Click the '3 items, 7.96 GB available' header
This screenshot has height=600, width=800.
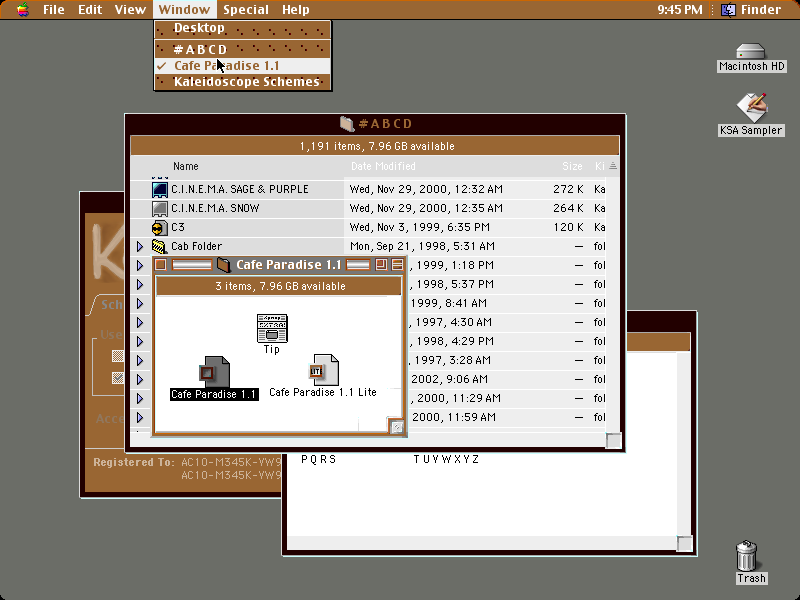281,286
